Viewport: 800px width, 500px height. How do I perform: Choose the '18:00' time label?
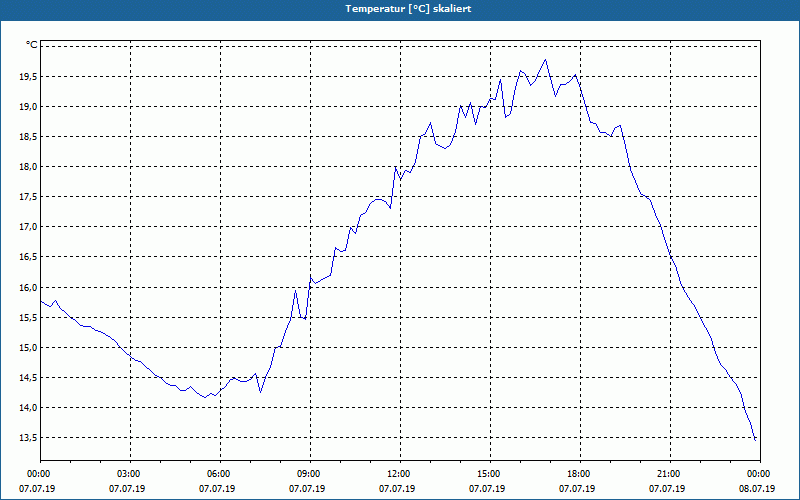(x=577, y=474)
